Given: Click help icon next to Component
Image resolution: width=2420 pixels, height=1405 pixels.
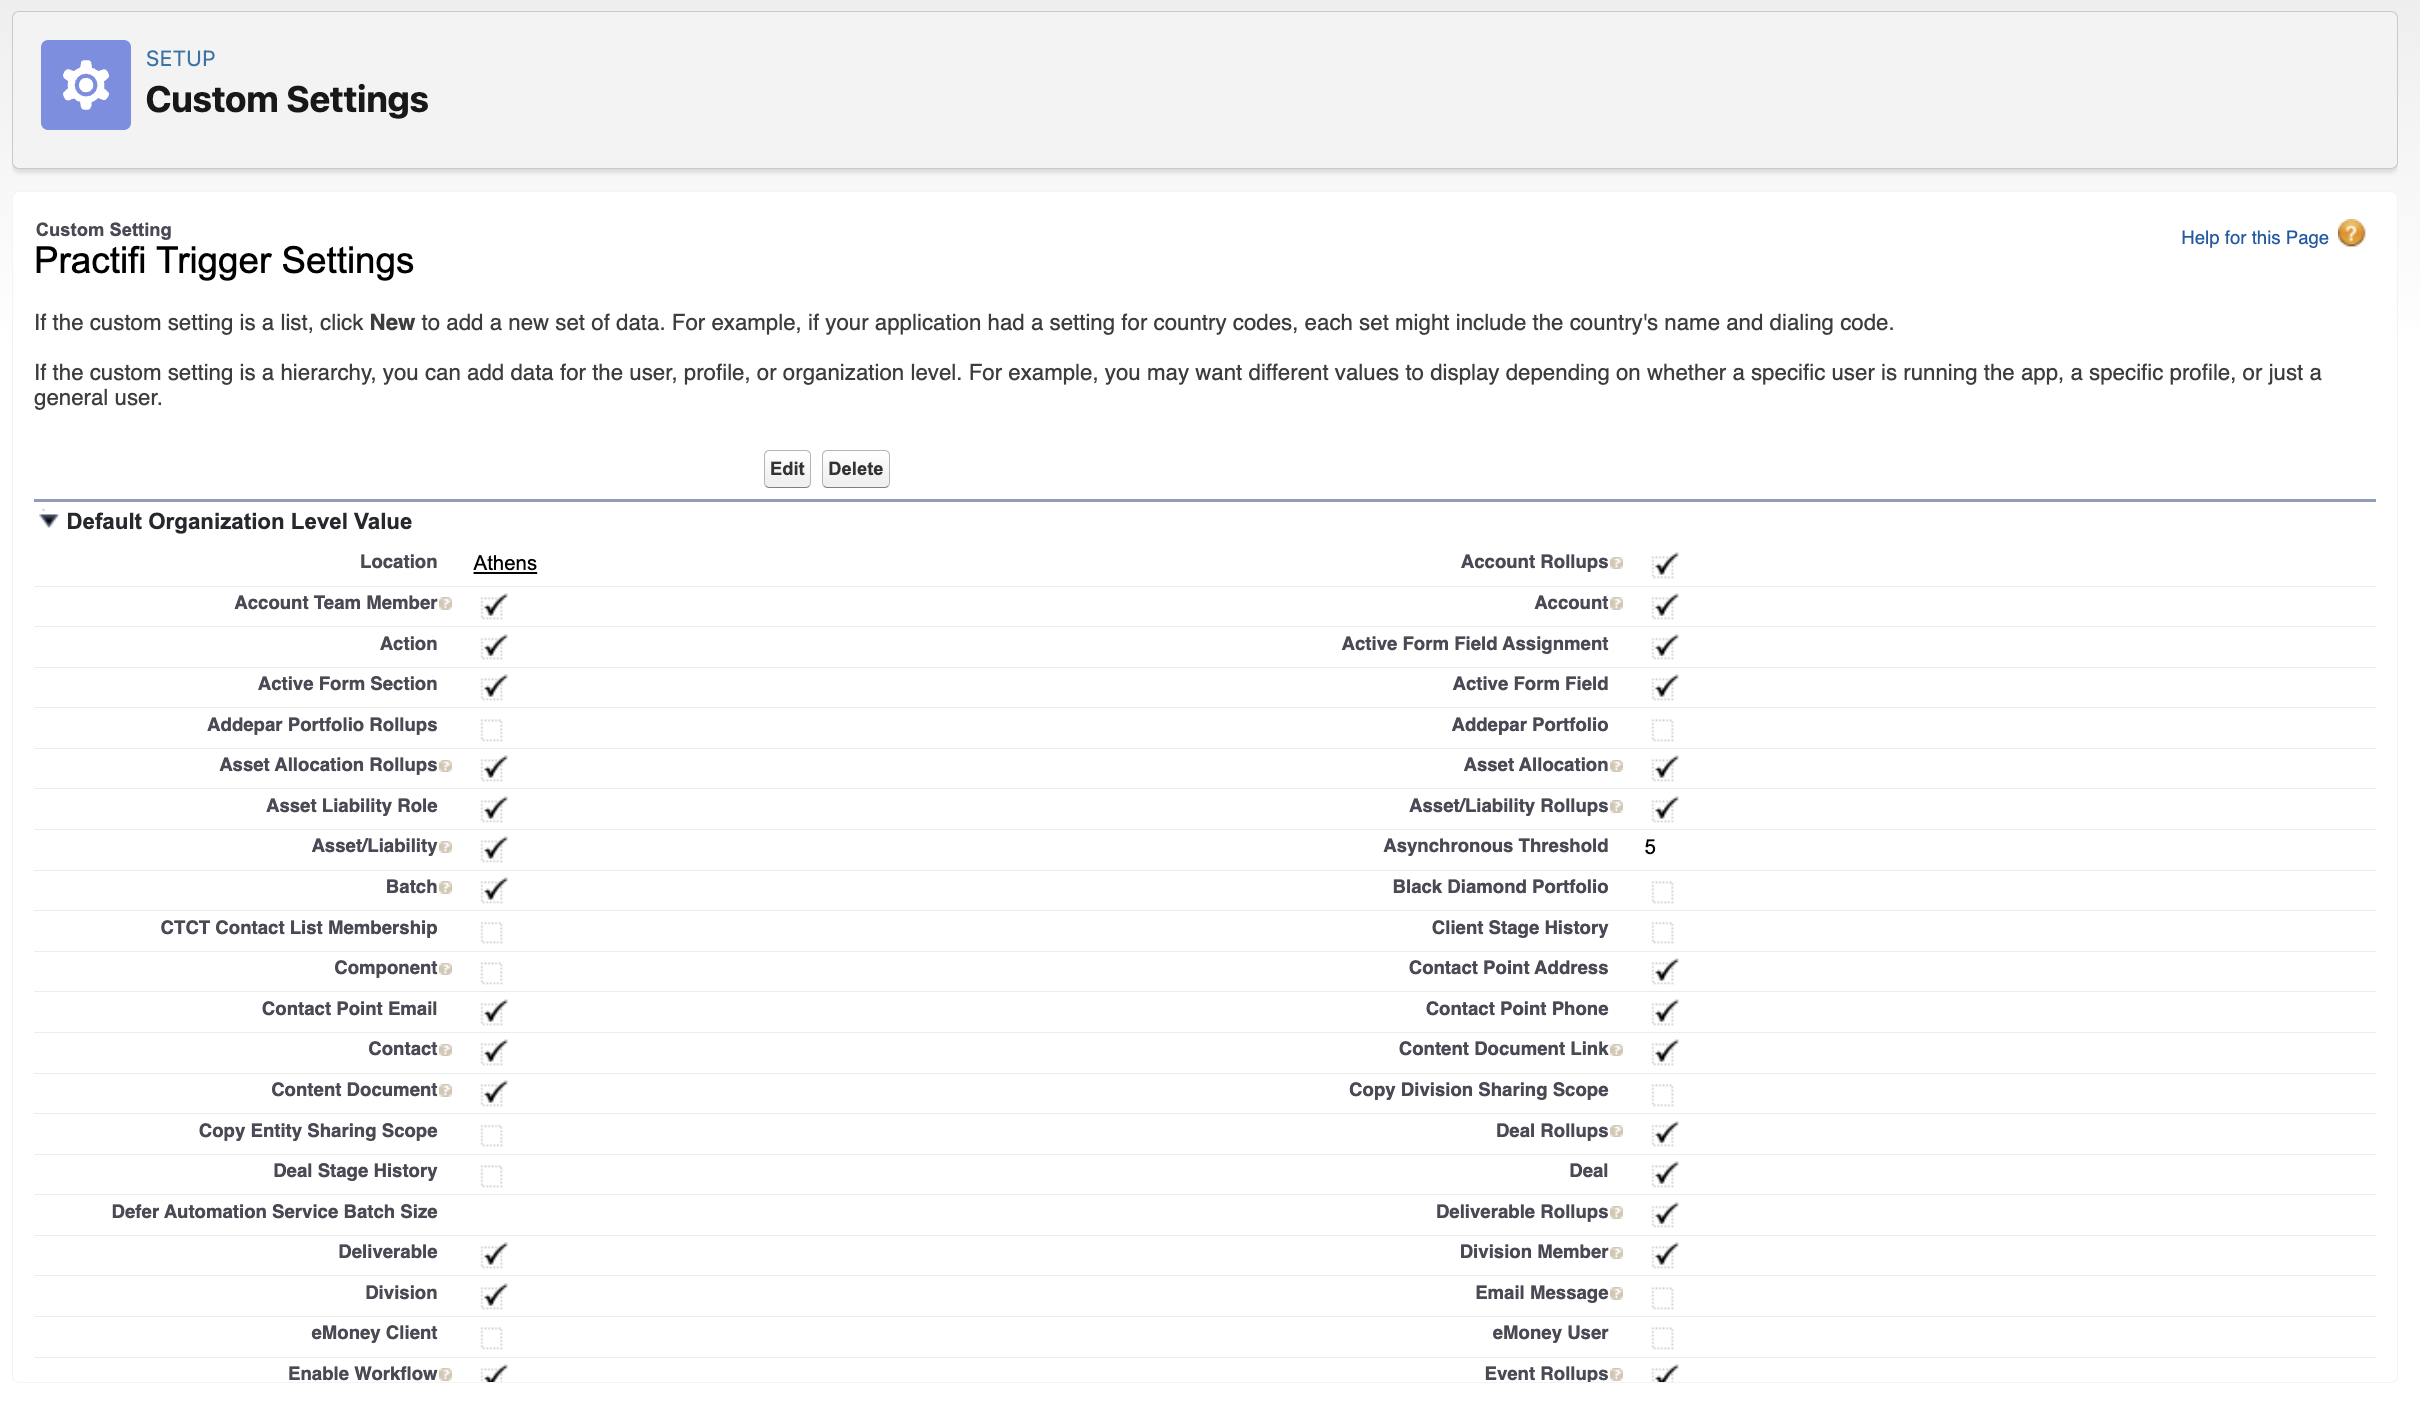Looking at the screenshot, I should [x=446, y=969].
